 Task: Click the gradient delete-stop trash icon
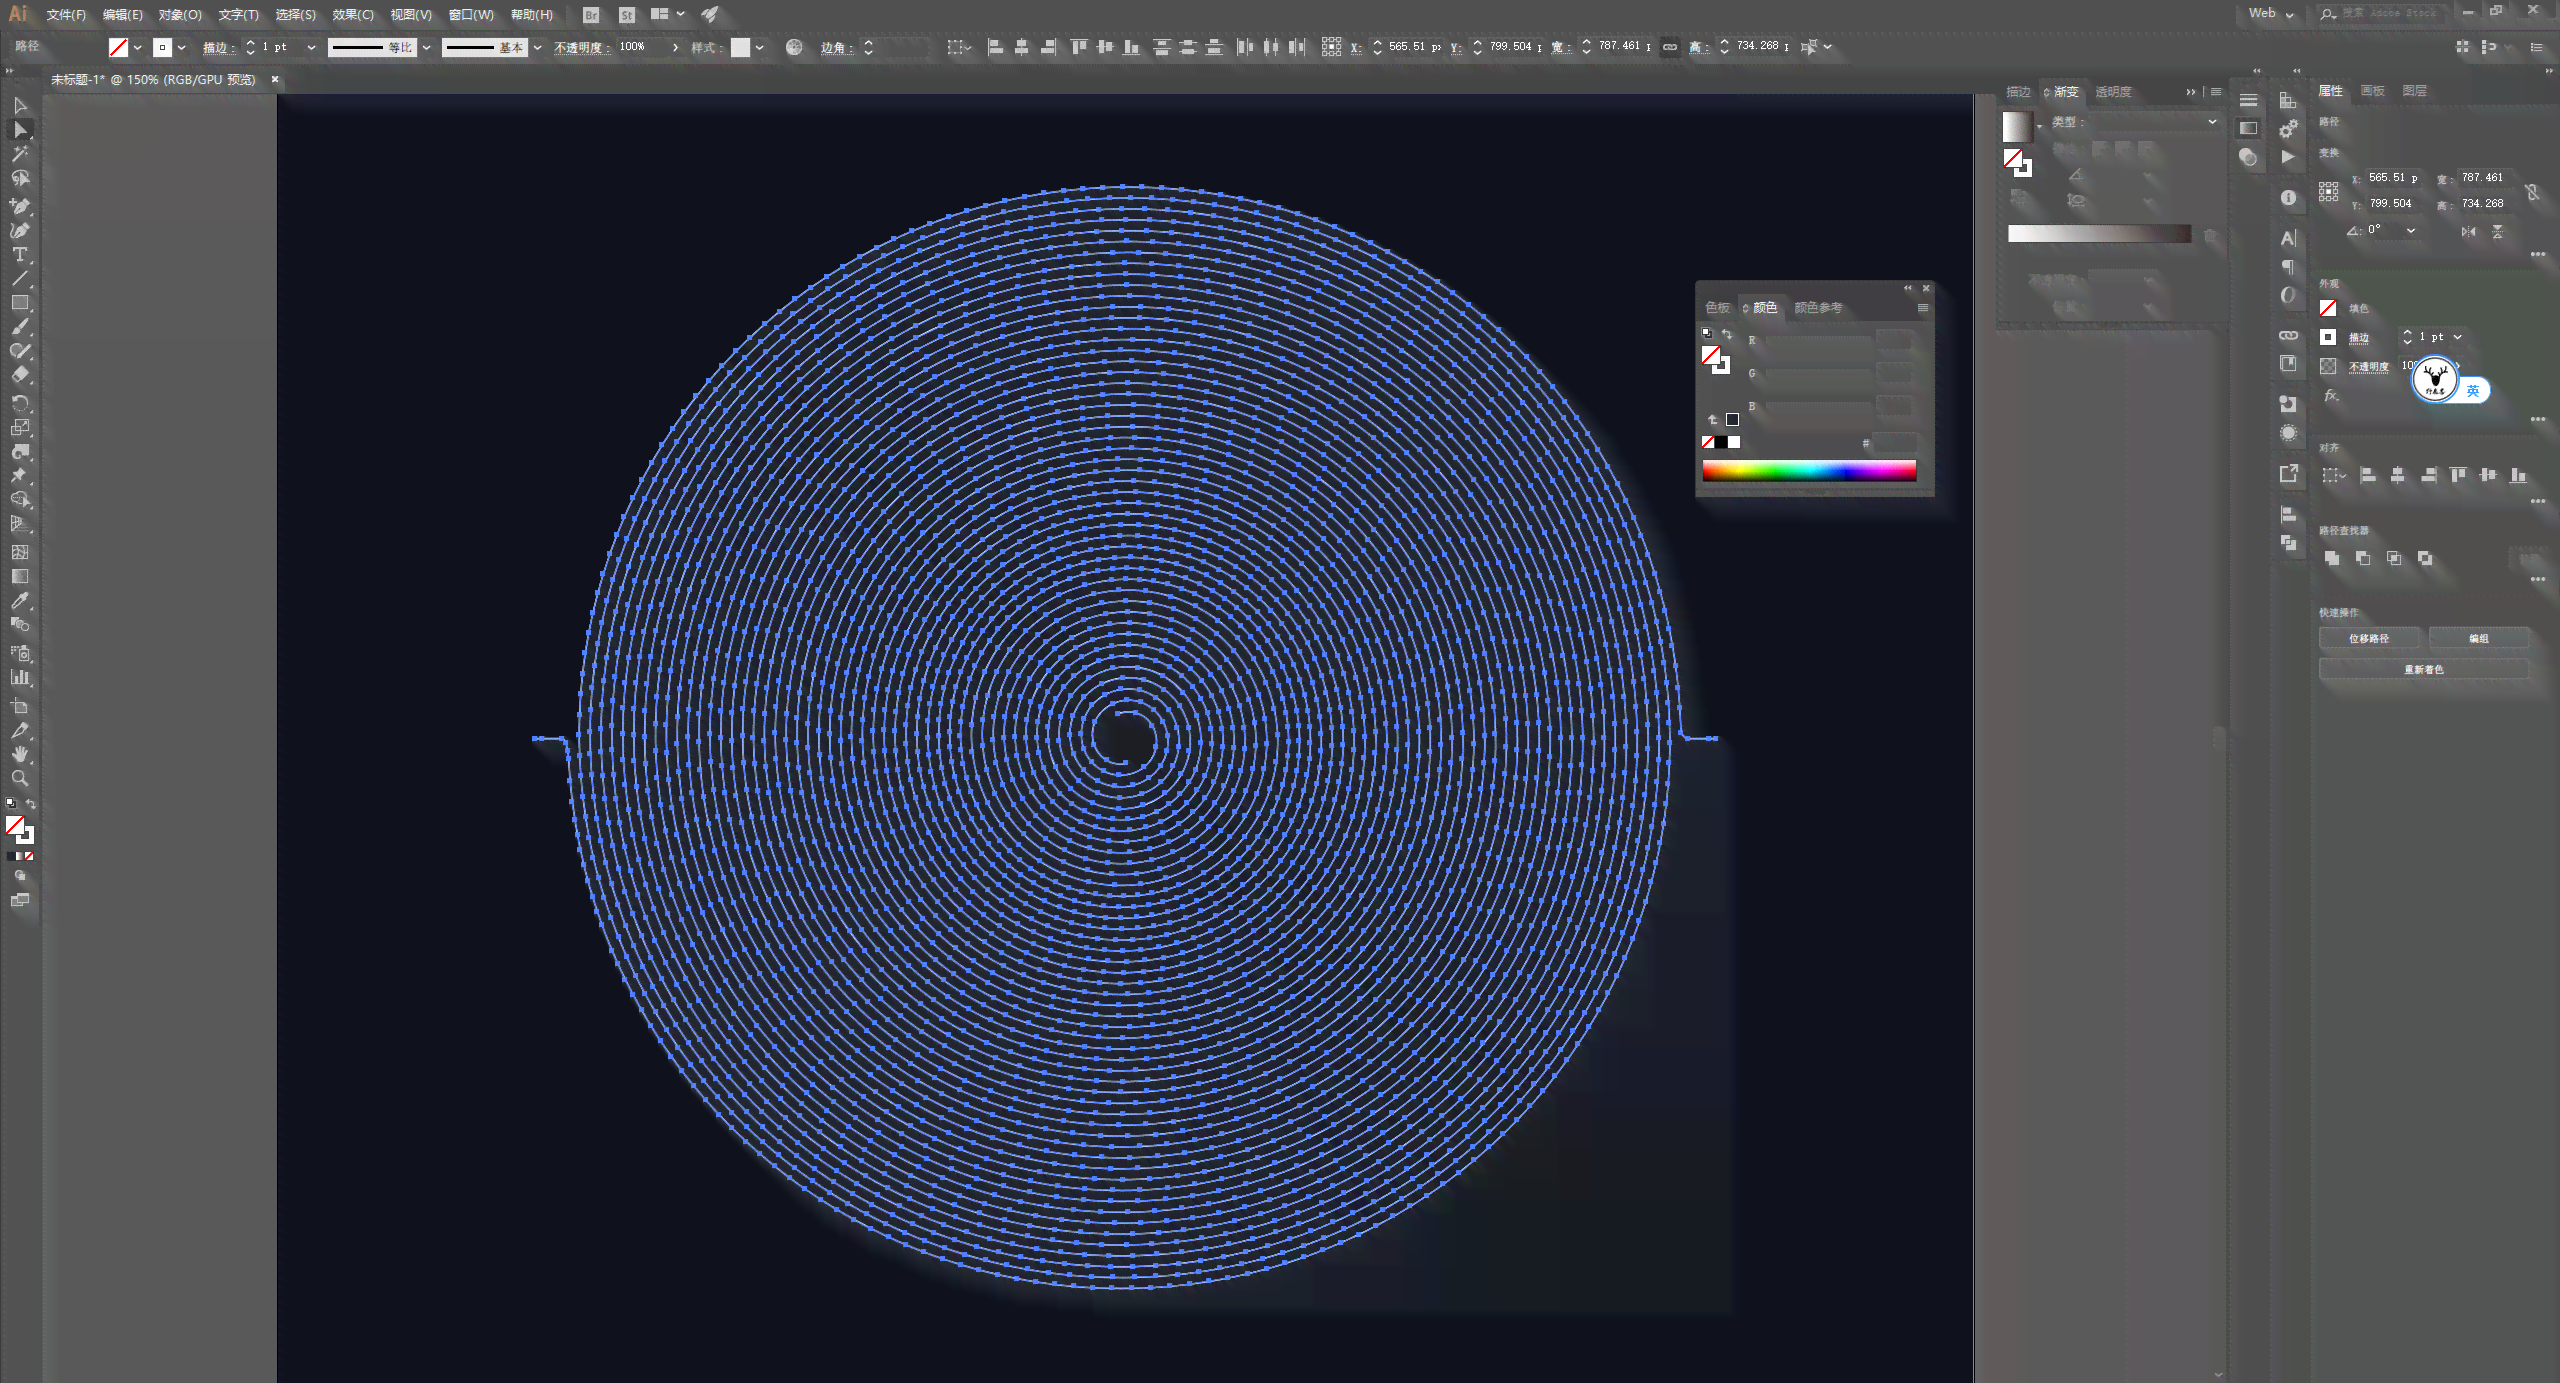(2211, 236)
